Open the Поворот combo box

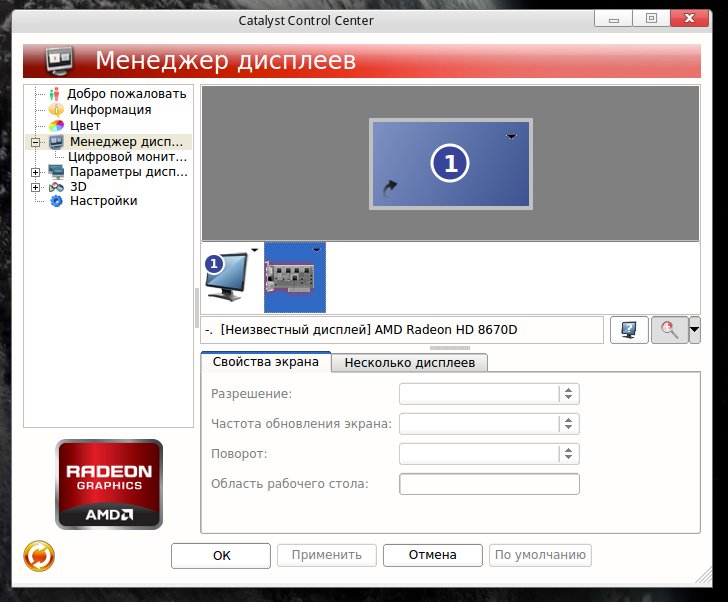click(x=489, y=453)
